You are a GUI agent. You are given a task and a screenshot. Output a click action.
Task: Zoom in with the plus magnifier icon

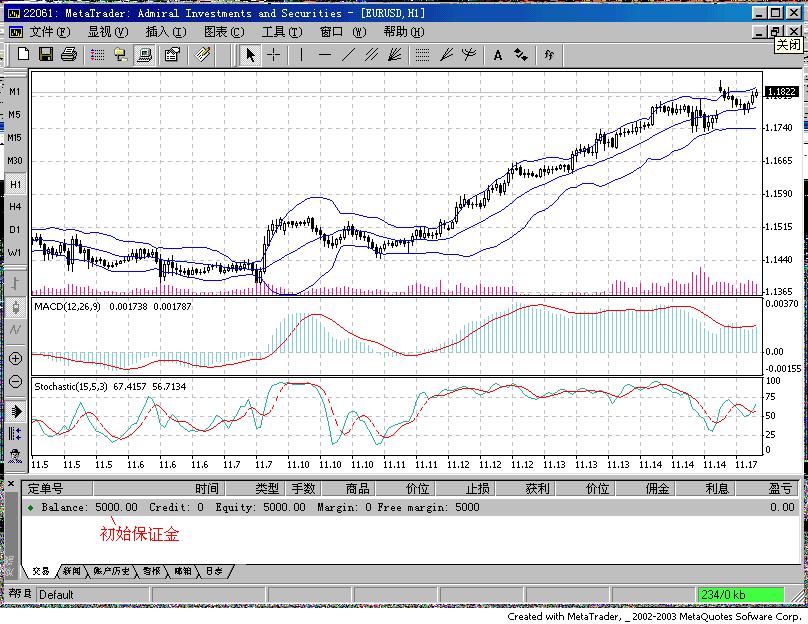click(x=15, y=358)
